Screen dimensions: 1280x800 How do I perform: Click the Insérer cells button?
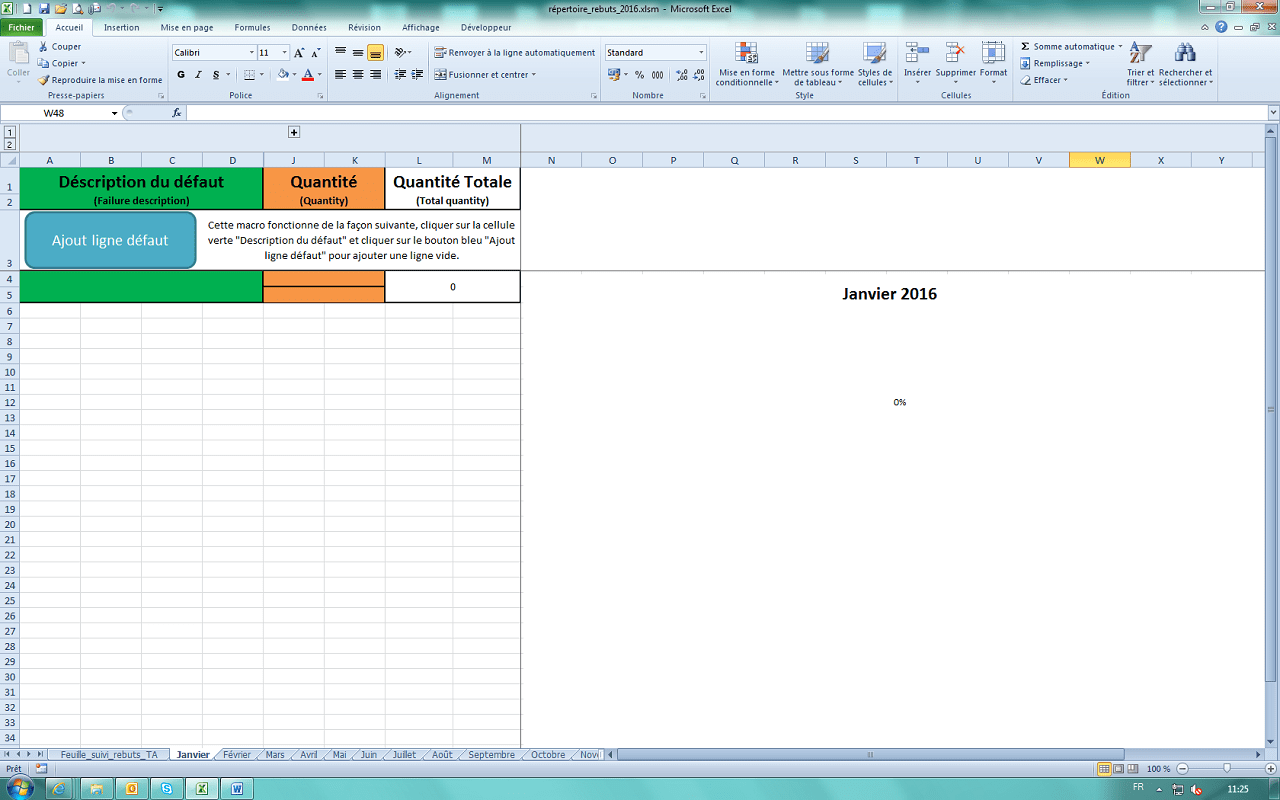tap(917, 65)
